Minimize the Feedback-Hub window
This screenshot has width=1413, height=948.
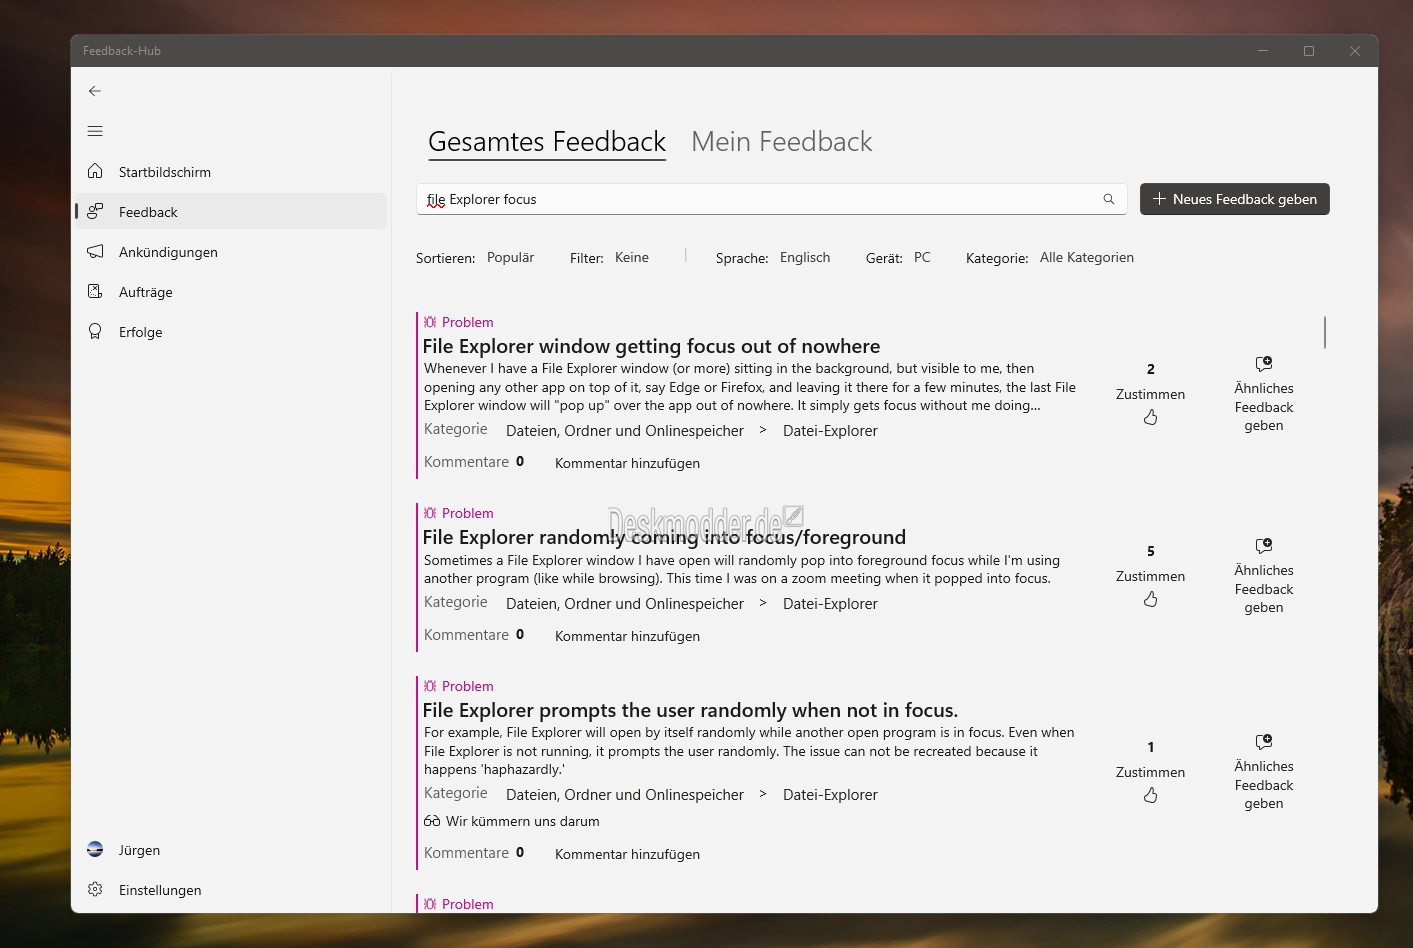pos(1263,51)
